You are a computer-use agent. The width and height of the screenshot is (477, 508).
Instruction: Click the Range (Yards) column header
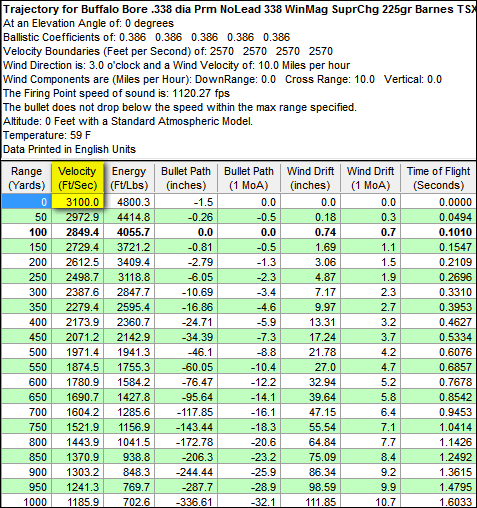tap(26, 178)
